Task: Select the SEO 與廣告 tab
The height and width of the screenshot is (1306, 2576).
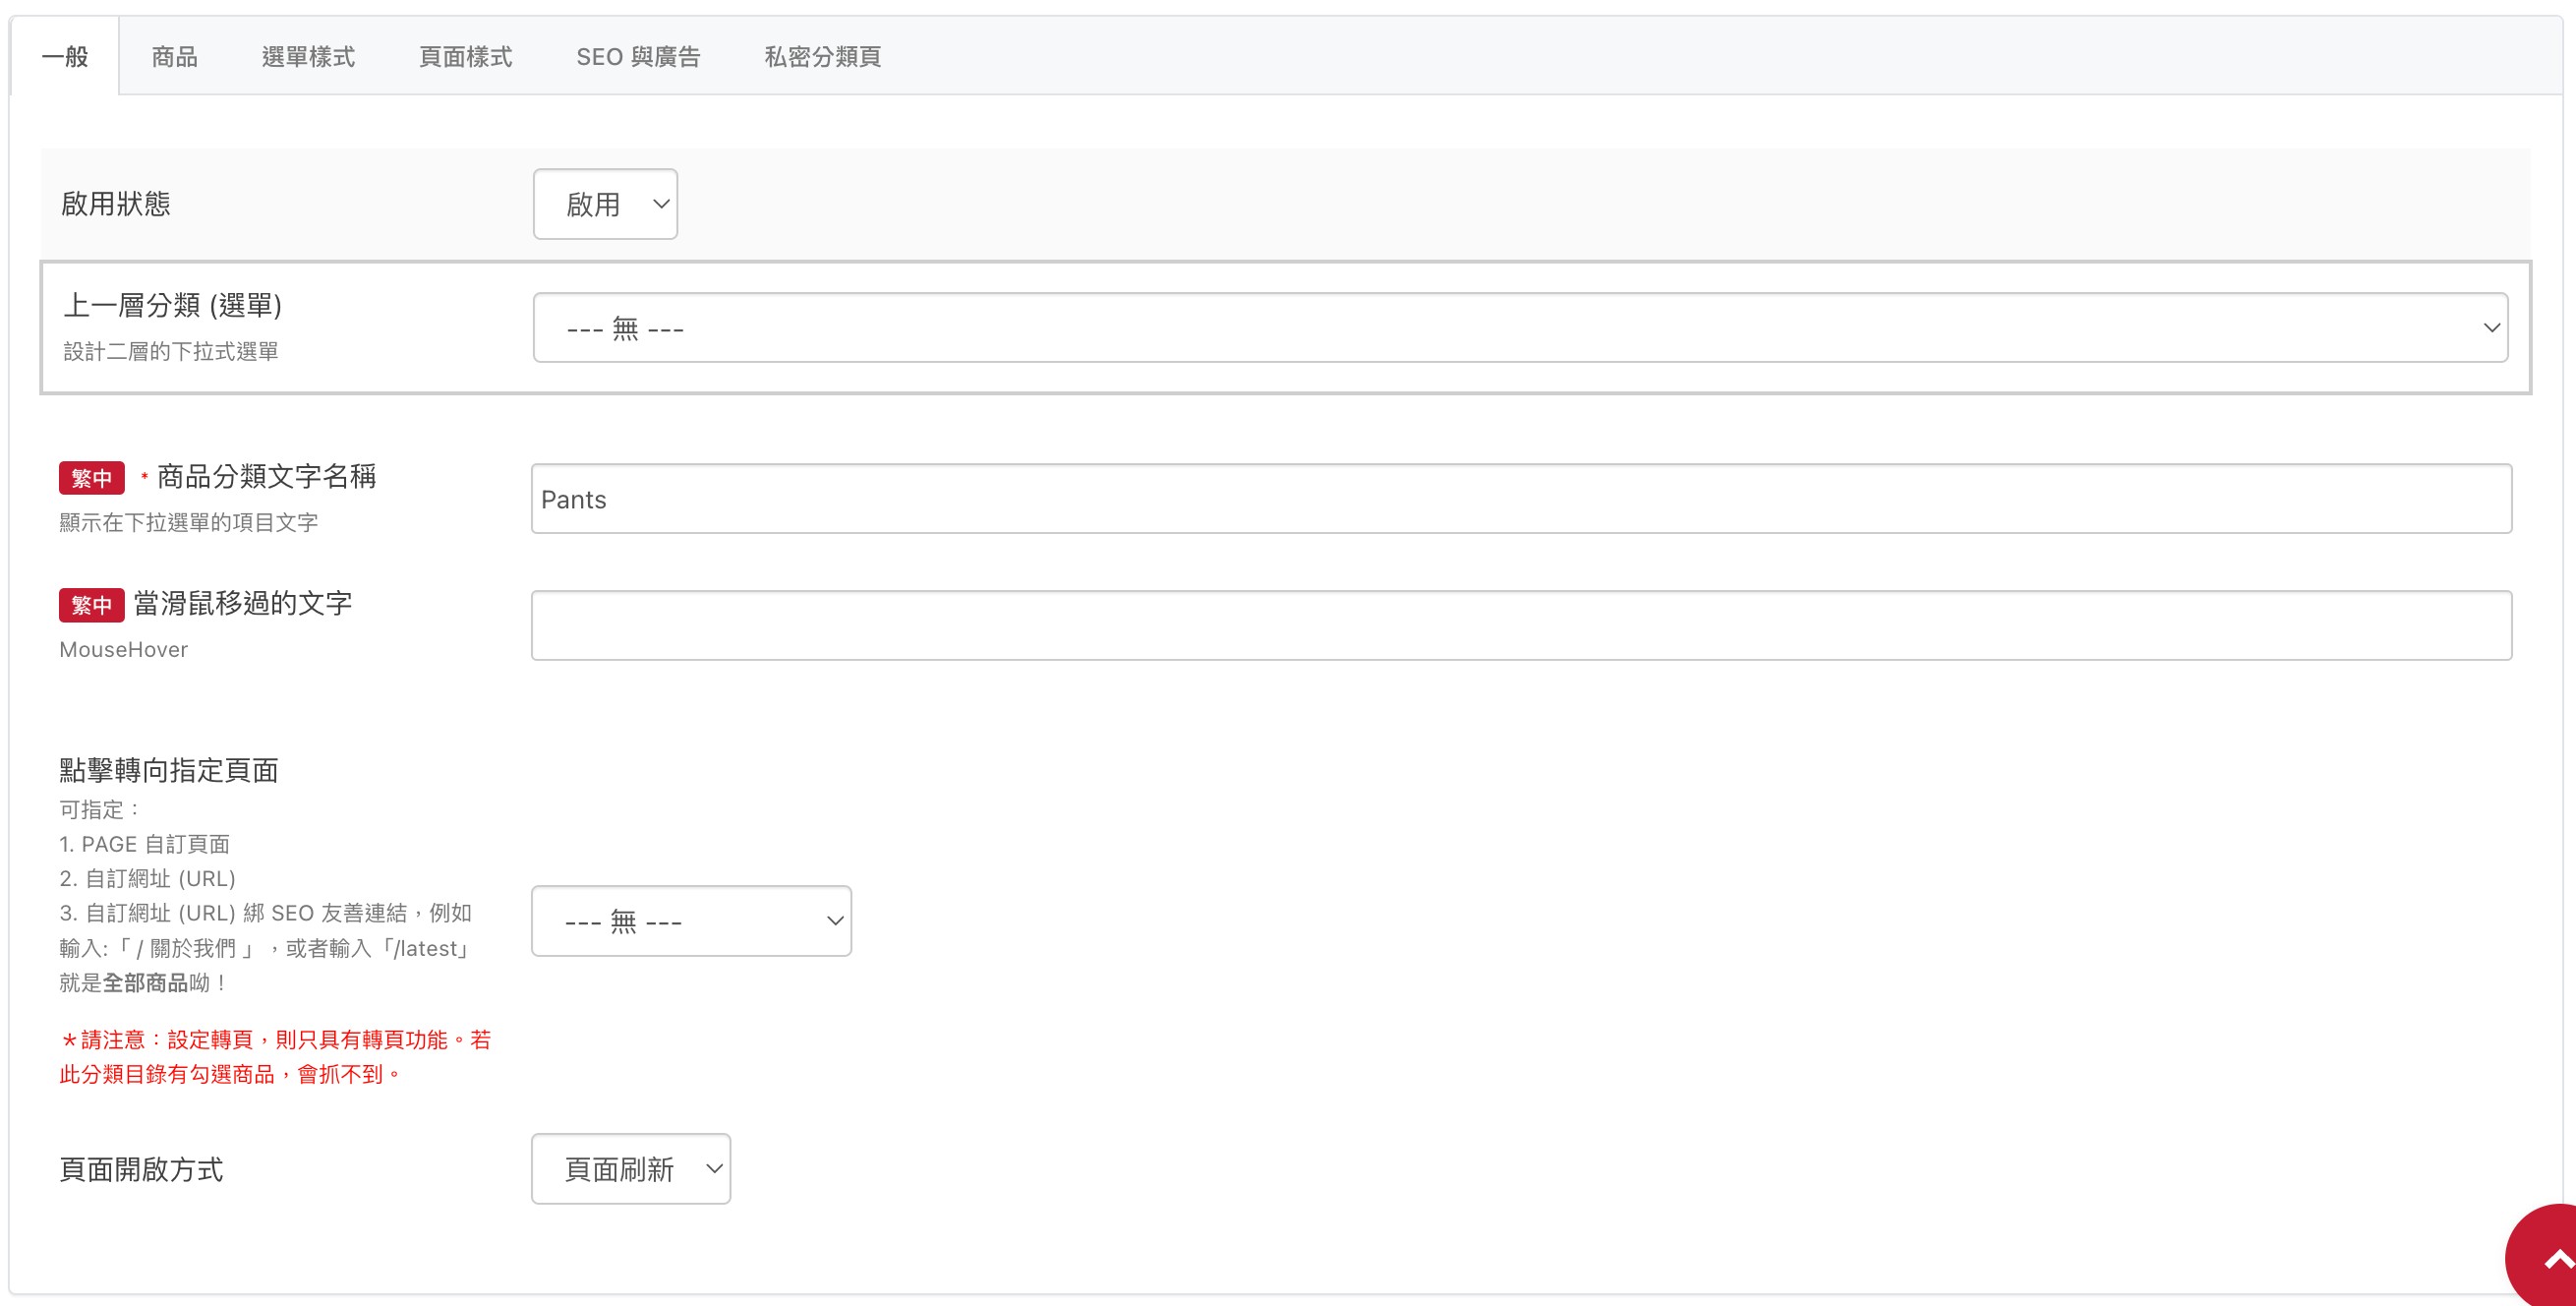Action: [638, 57]
